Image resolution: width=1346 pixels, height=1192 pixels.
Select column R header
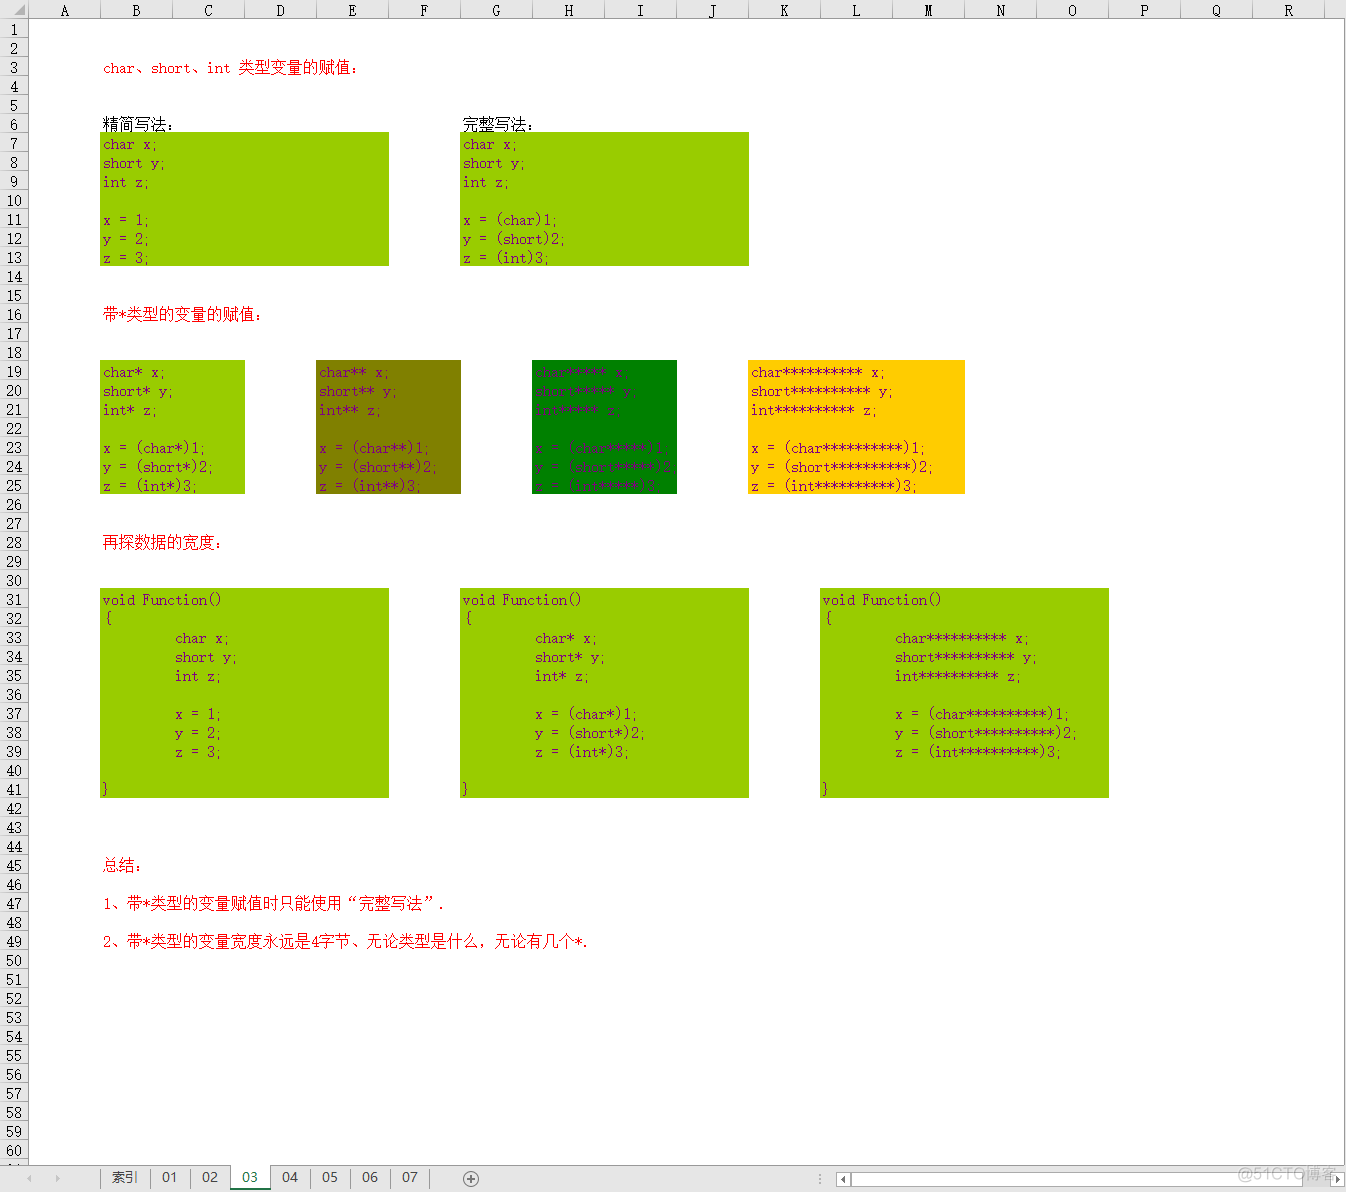(x=1288, y=10)
